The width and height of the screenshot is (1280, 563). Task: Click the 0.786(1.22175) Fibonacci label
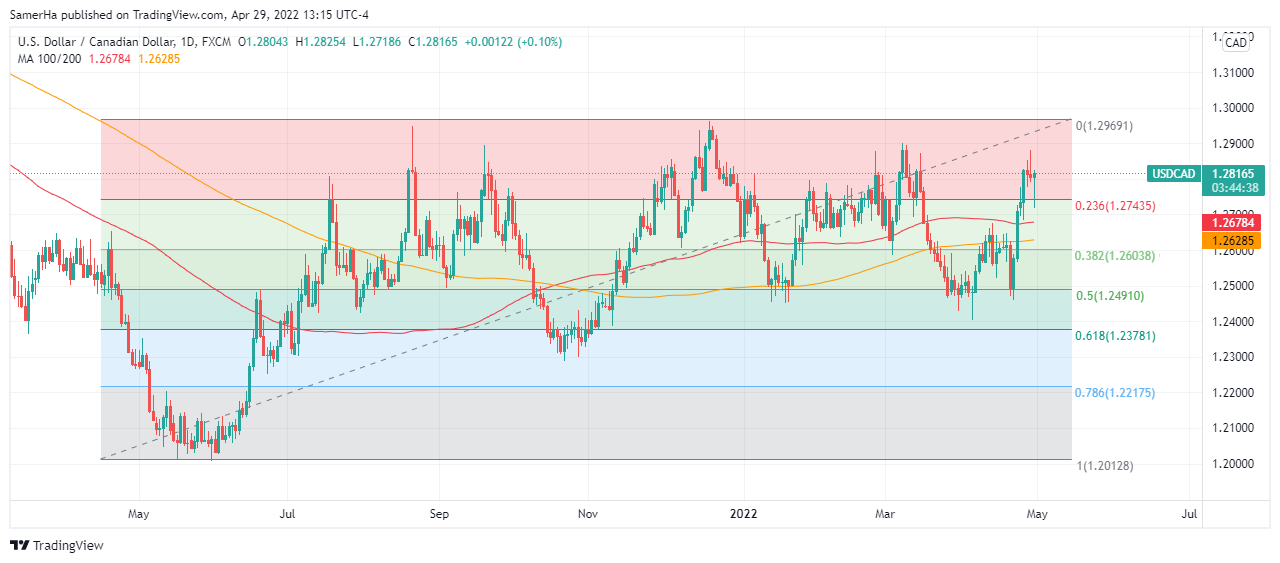1115,393
